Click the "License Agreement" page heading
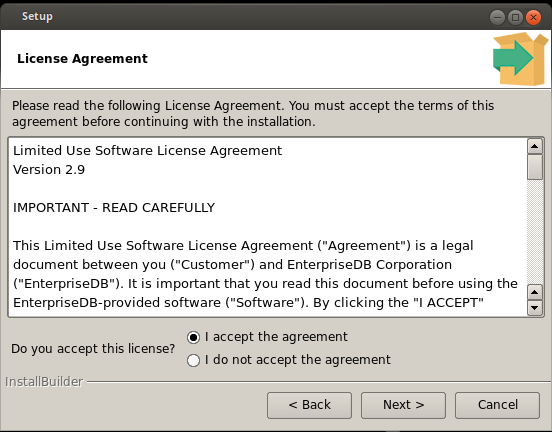This screenshot has width=552, height=432. pos(82,59)
